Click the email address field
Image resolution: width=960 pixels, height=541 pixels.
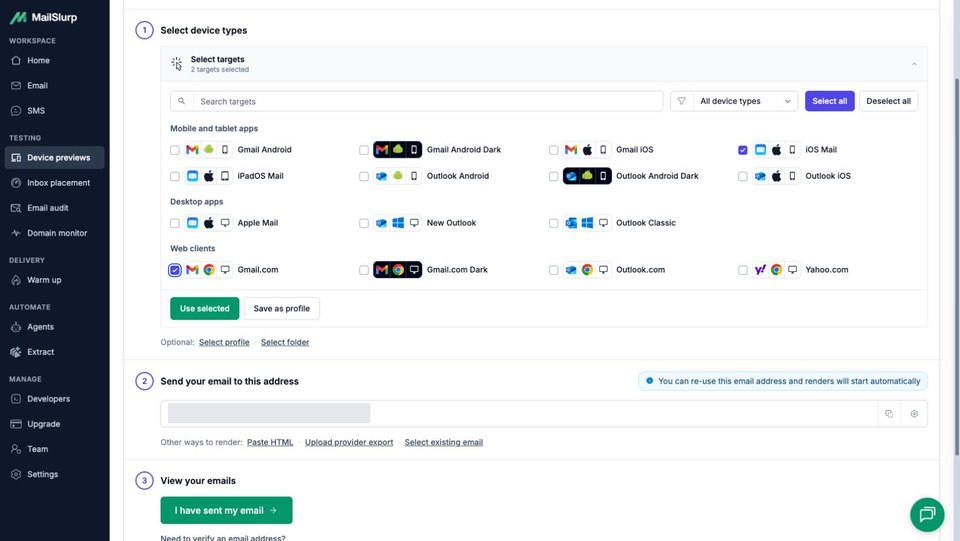519,414
